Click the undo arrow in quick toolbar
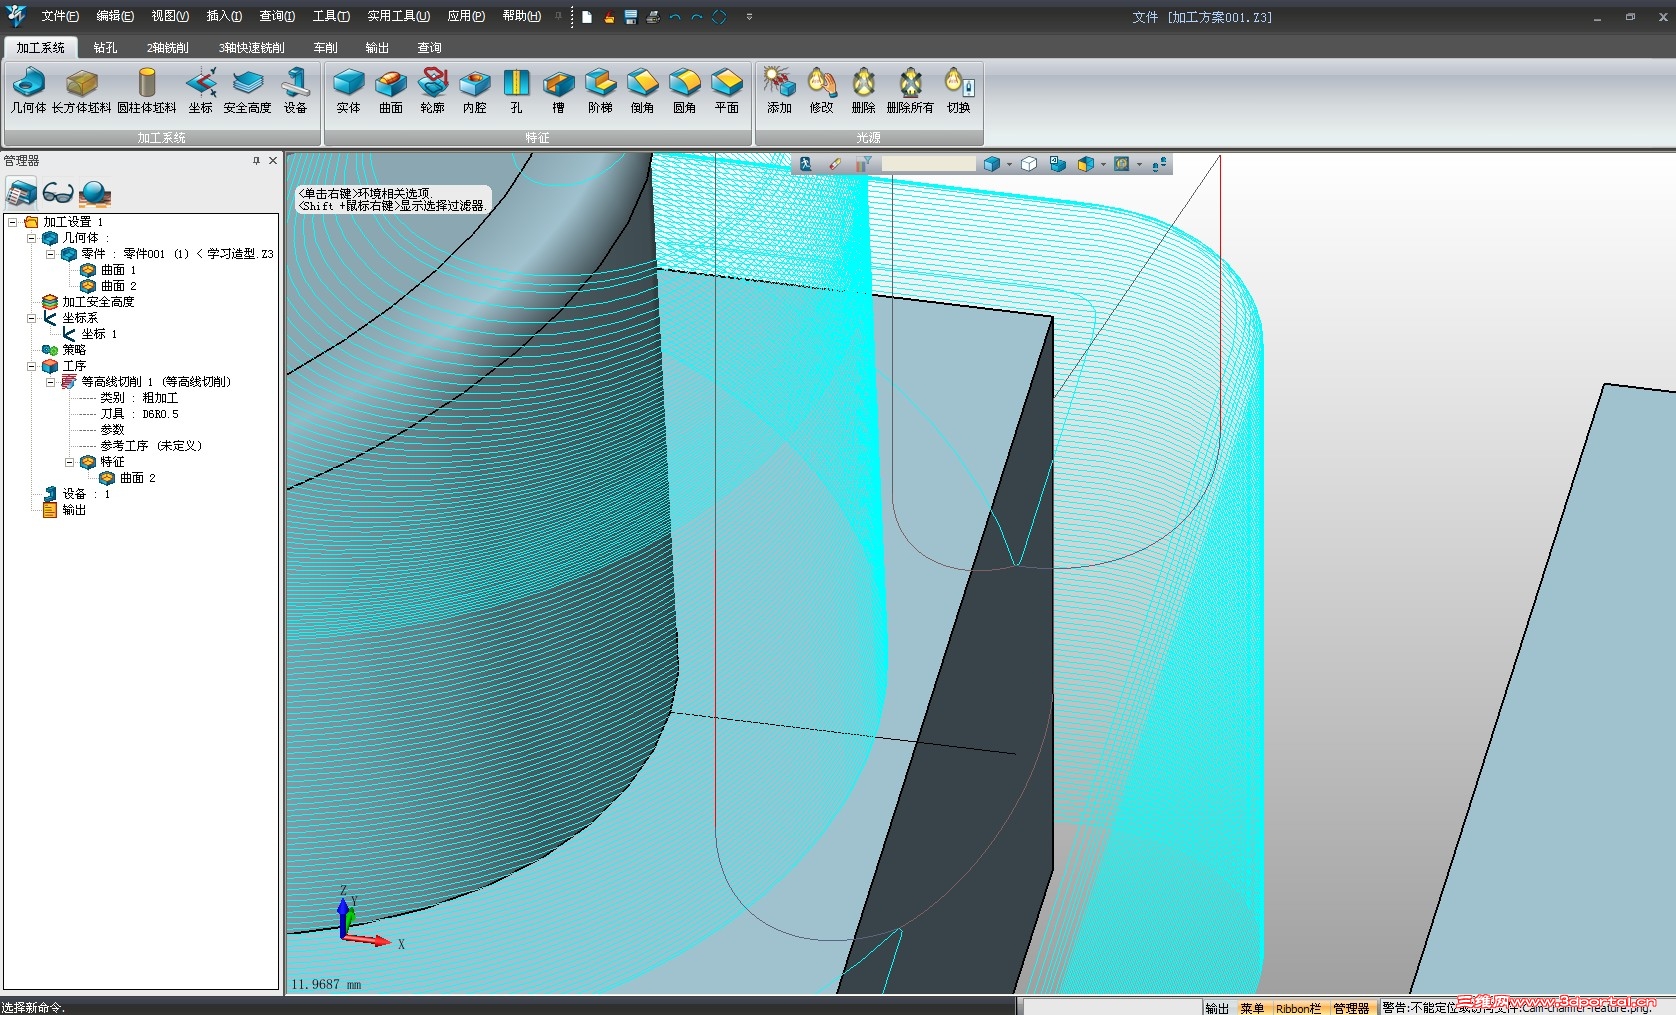 coord(675,17)
